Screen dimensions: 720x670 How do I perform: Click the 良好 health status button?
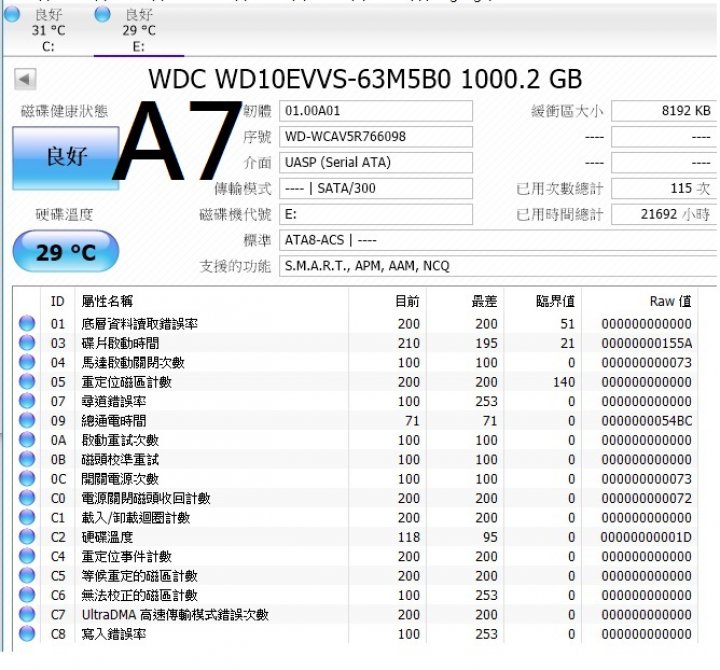(x=66, y=158)
